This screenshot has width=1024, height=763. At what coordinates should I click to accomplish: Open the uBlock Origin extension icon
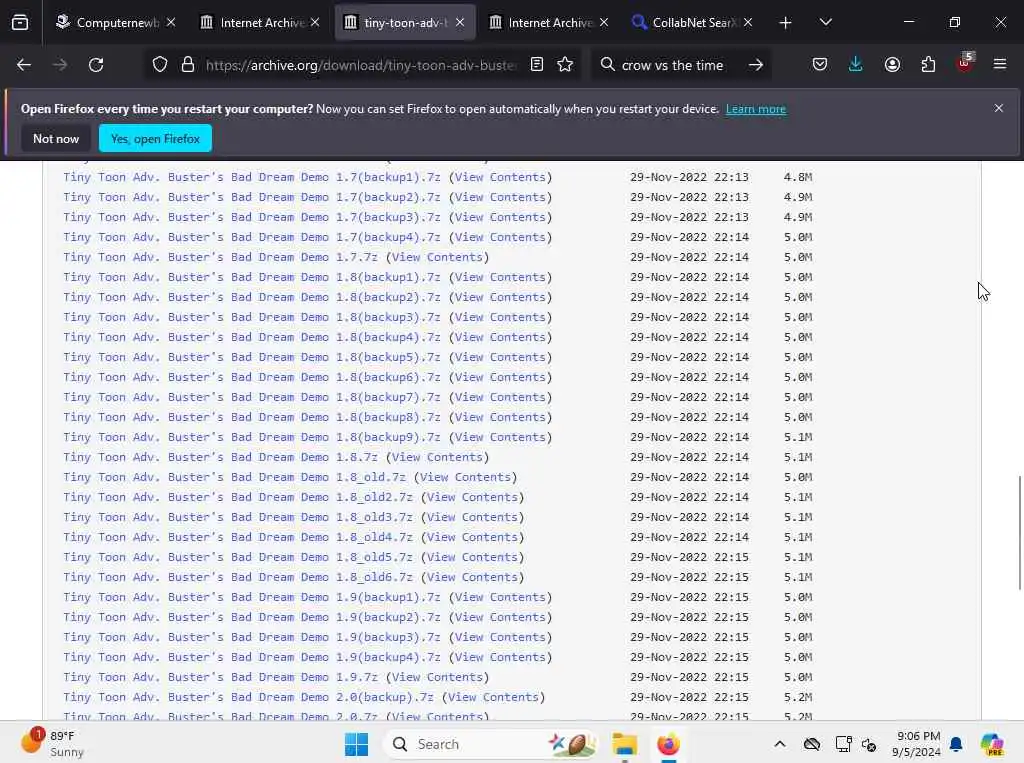coord(965,63)
